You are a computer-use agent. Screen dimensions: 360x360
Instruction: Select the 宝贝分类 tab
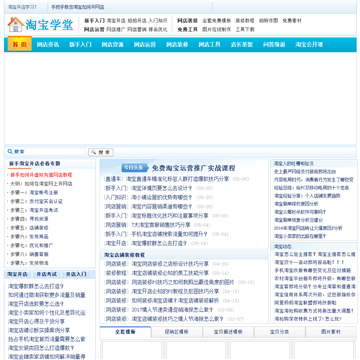pos(280,332)
